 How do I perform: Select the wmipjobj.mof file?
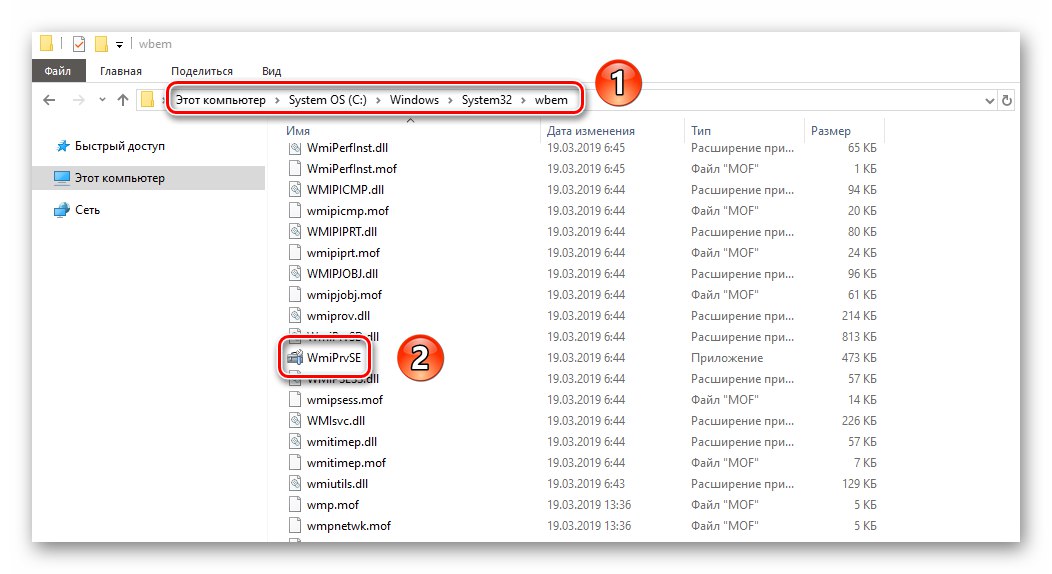pyautogui.click(x=344, y=295)
